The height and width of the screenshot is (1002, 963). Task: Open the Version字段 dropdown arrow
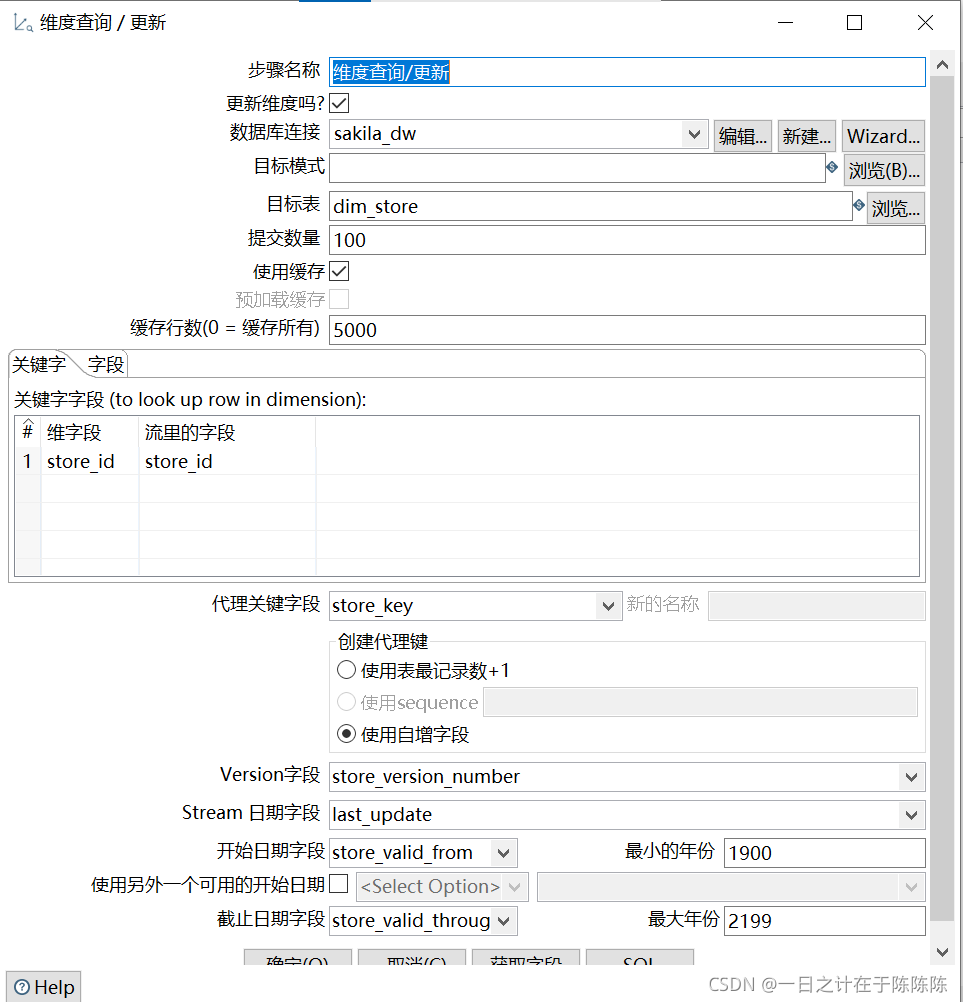(x=911, y=777)
